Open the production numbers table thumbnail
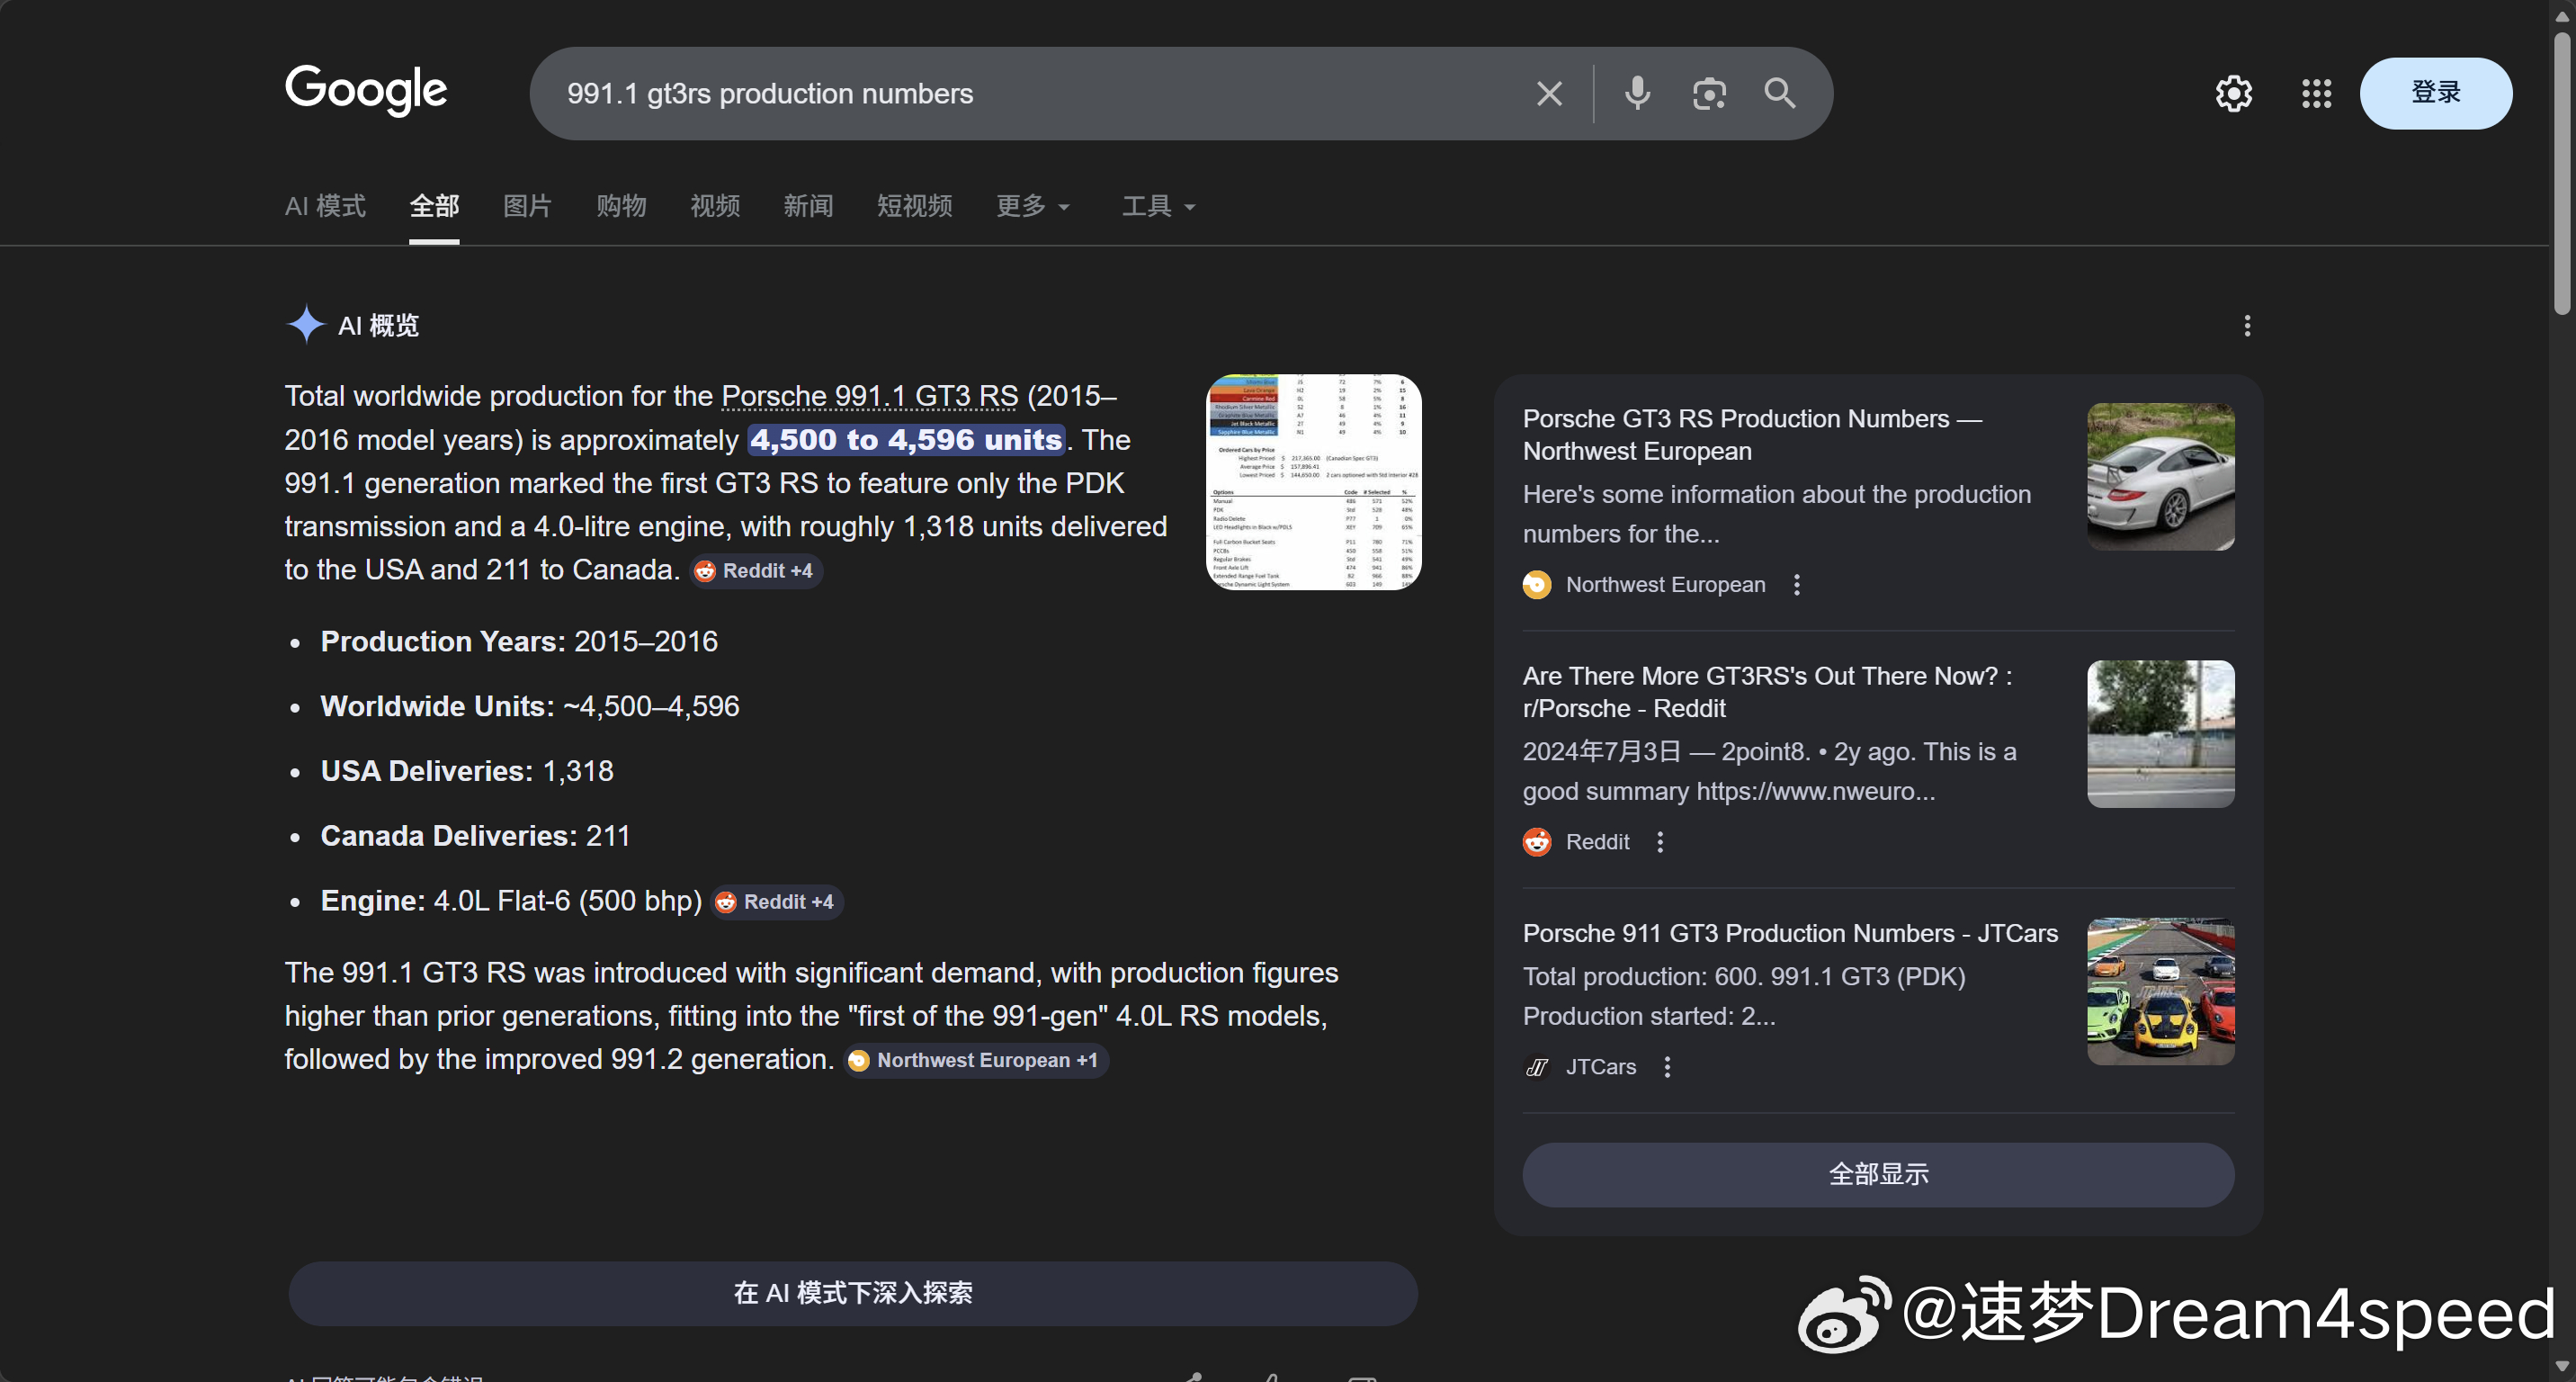The height and width of the screenshot is (1382, 2576). (x=1313, y=482)
